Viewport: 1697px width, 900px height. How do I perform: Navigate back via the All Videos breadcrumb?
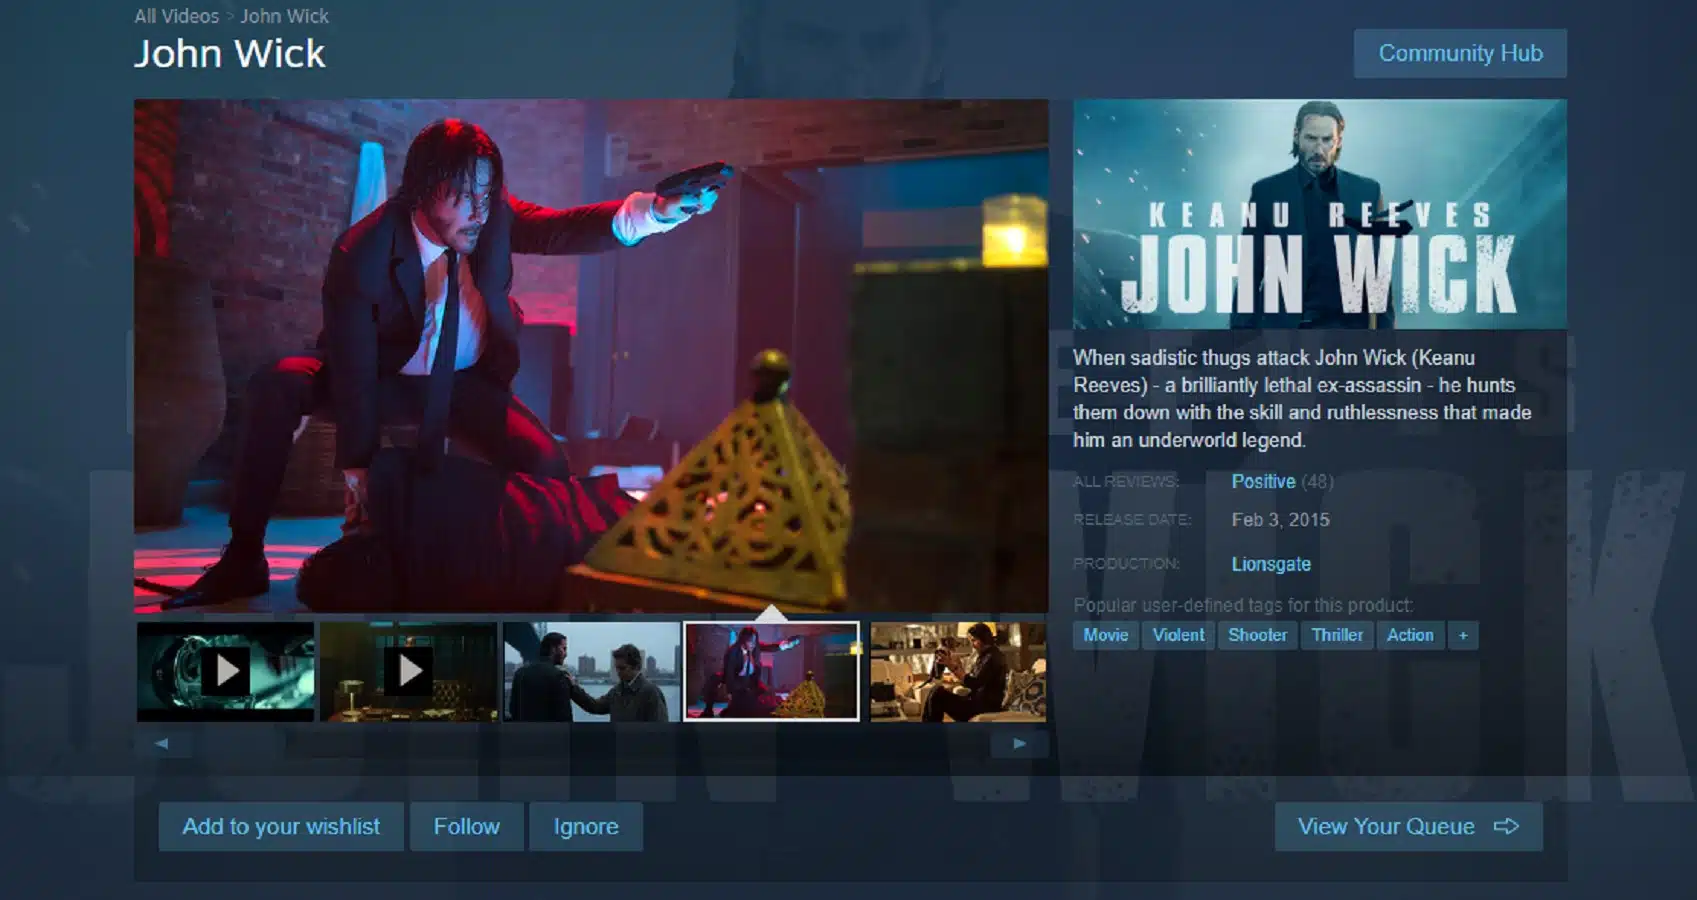177,16
